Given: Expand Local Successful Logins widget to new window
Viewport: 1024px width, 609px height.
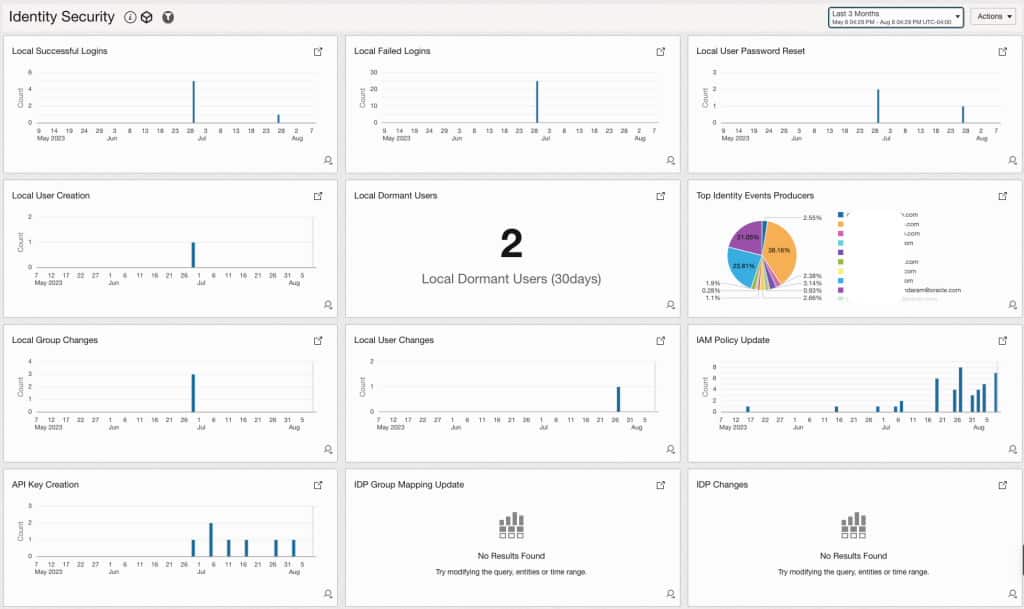Looking at the screenshot, I should point(317,50).
